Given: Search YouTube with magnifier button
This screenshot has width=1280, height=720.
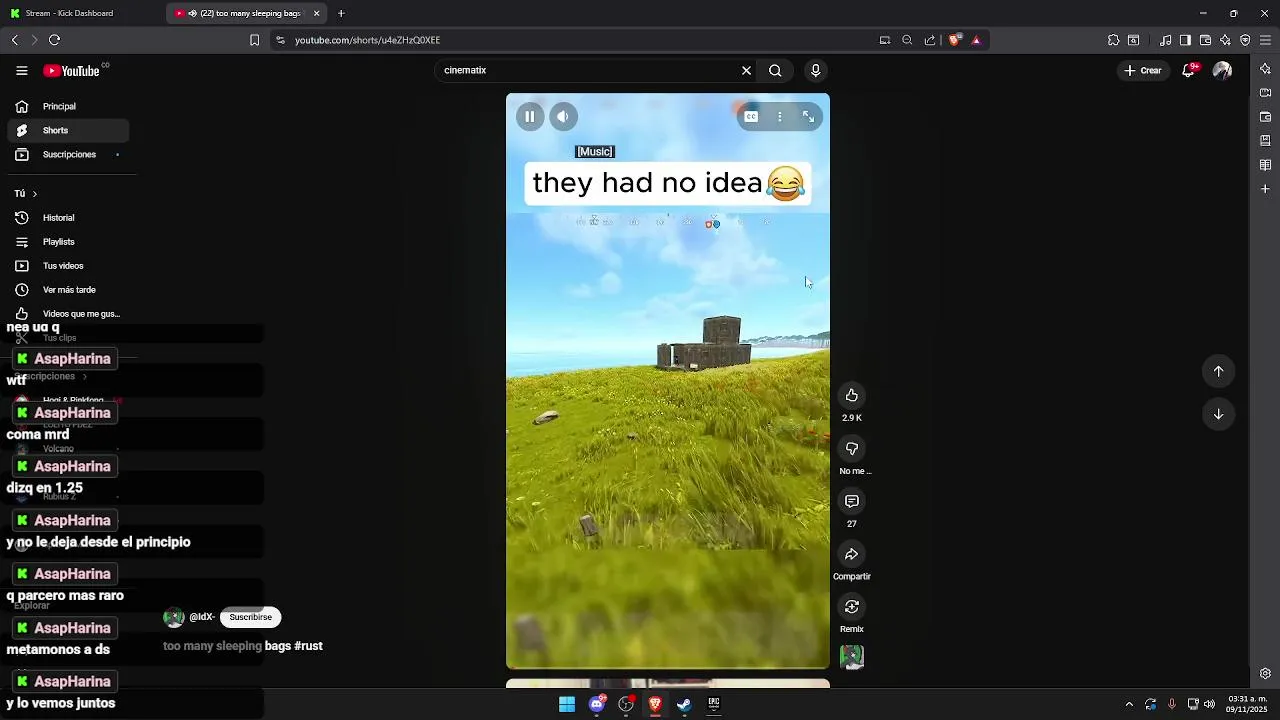Looking at the screenshot, I should (x=775, y=71).
